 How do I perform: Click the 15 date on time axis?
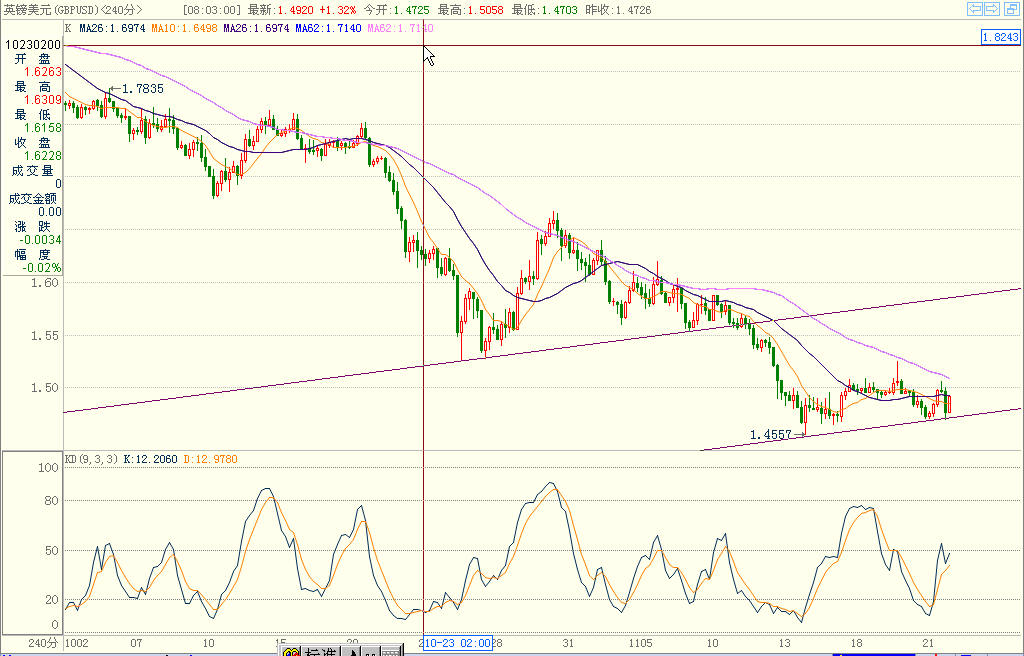point(280,643)
